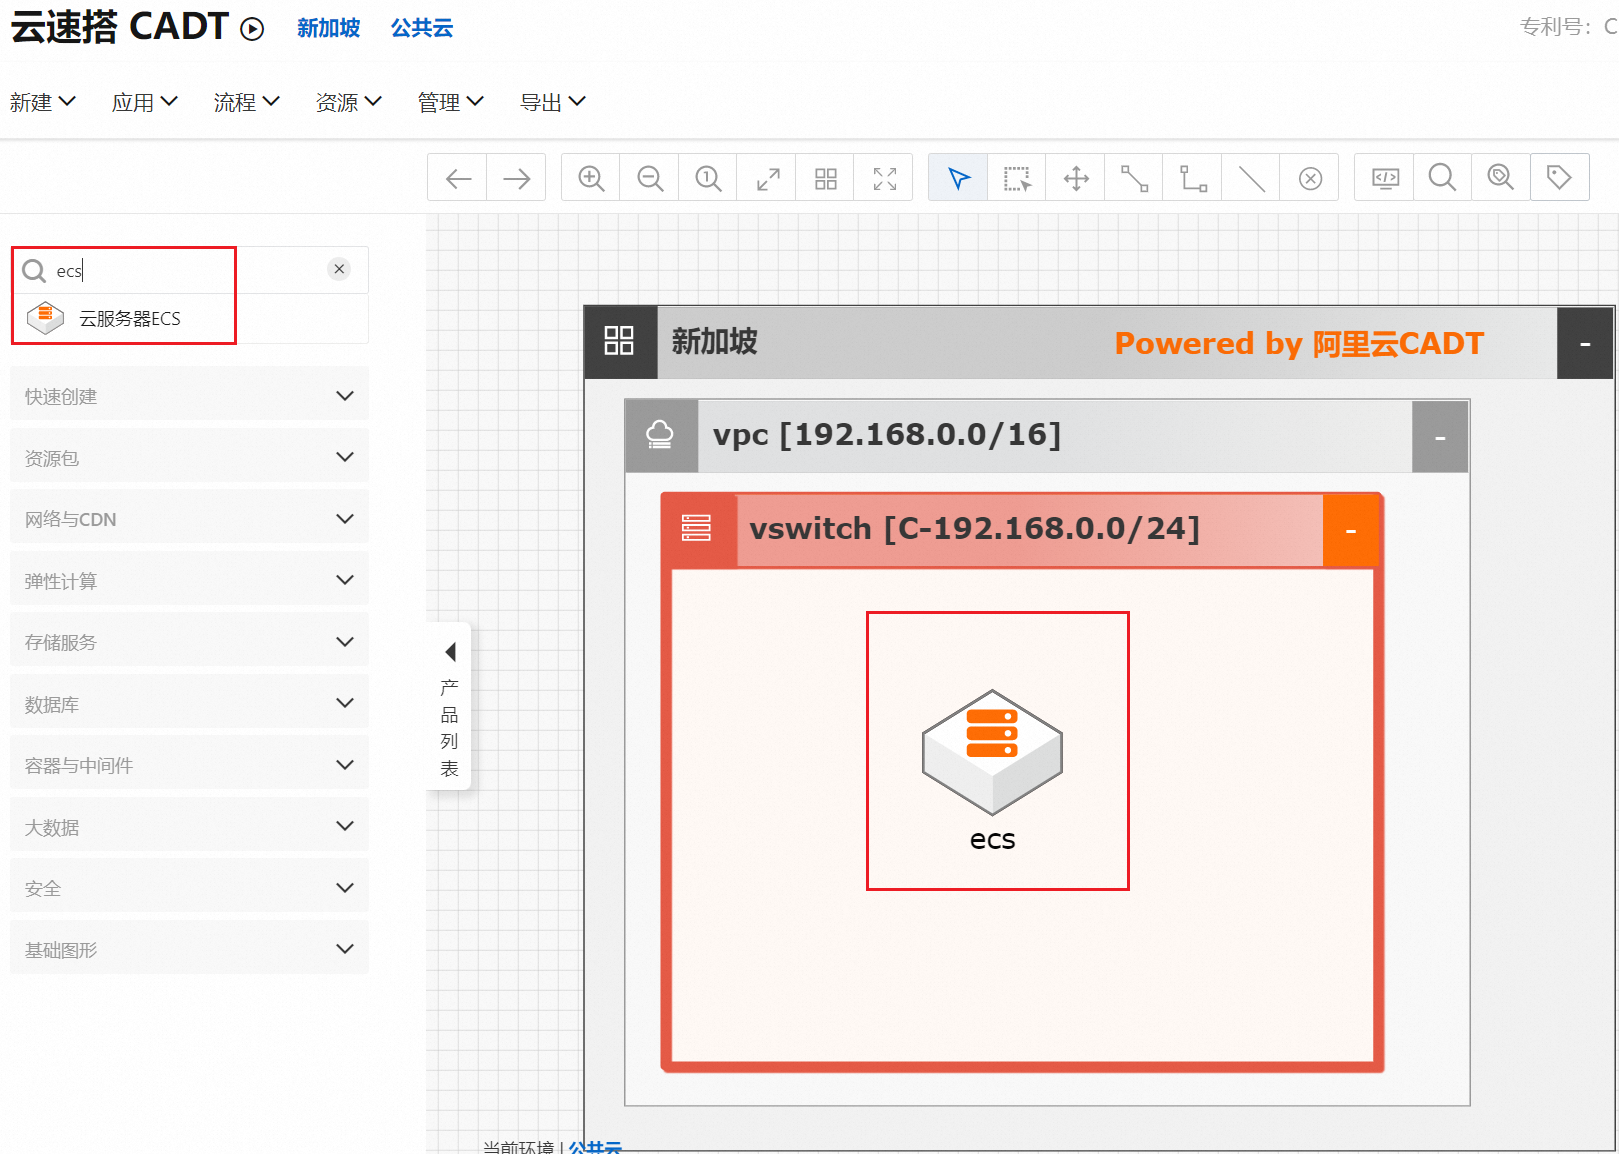This screenshot has height=1154, width=1619.
Task: Collapse the vswitch container
Action: [x=1351, y=530]
